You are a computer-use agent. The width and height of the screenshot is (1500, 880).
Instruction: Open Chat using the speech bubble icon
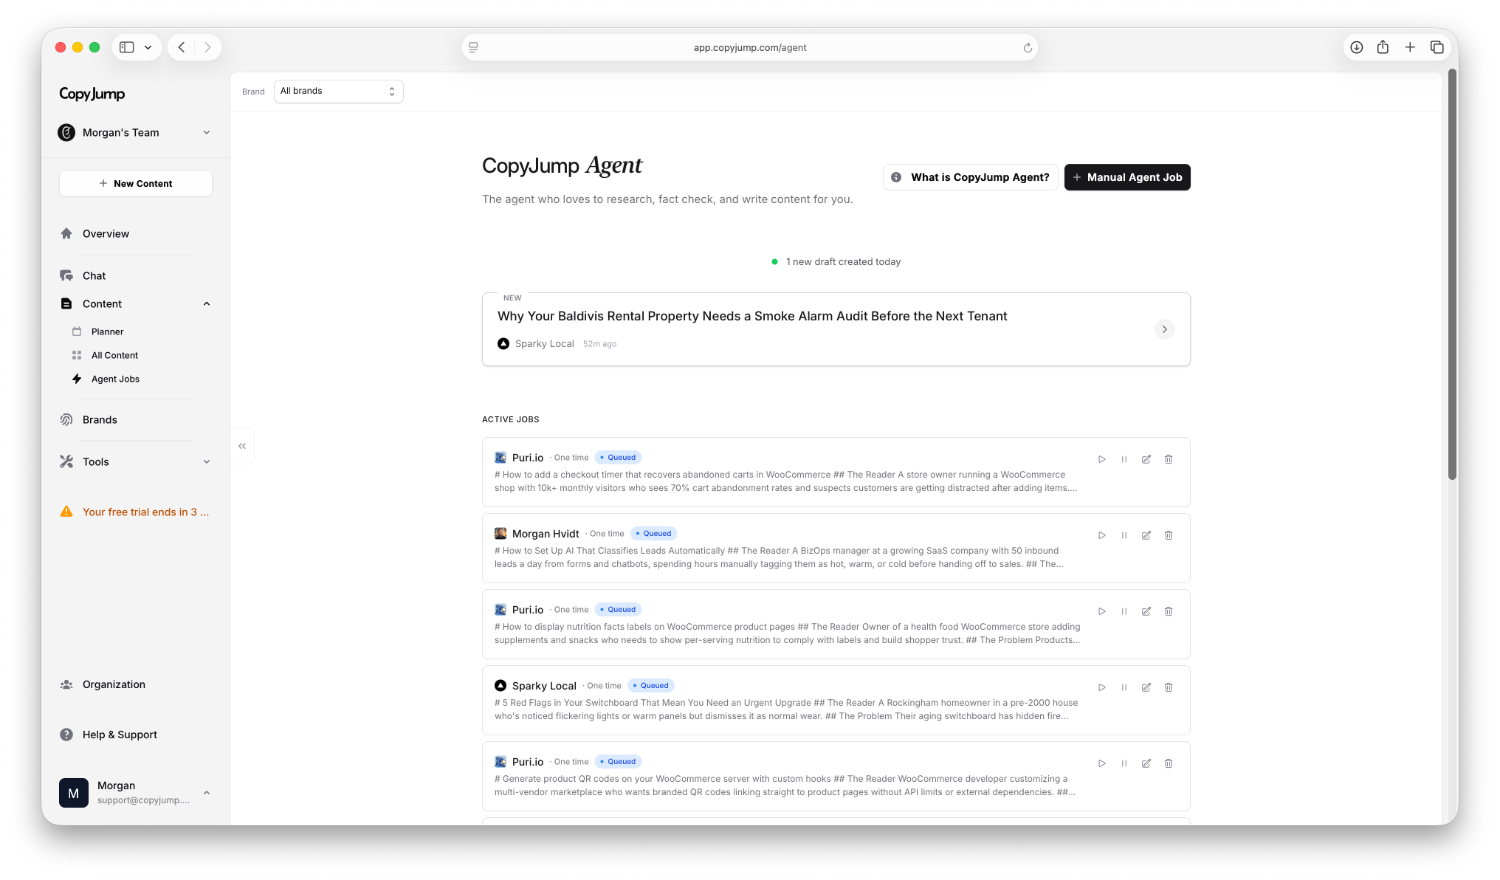pyautogui.click(x=66, y=275)
